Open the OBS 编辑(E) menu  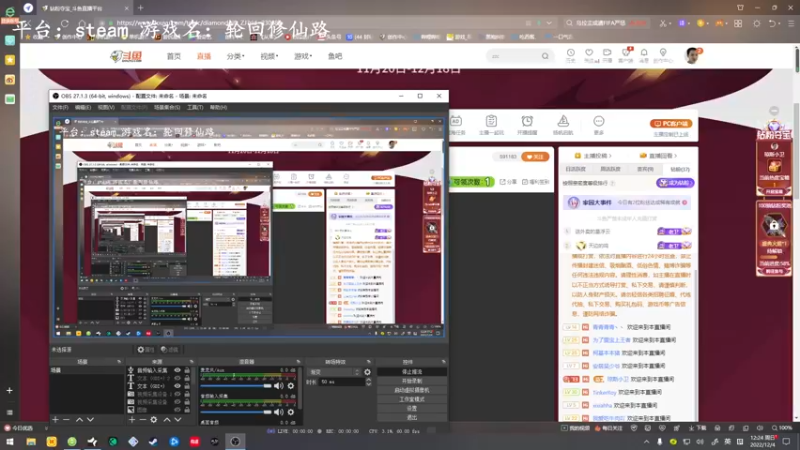coord(83,108)
